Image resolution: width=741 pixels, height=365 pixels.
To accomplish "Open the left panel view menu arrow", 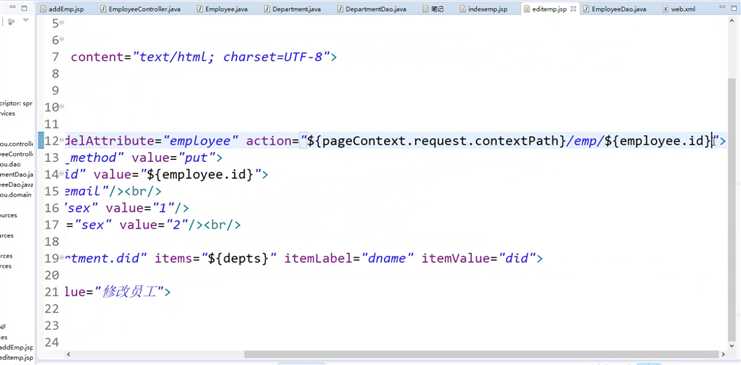I will 26,20.
